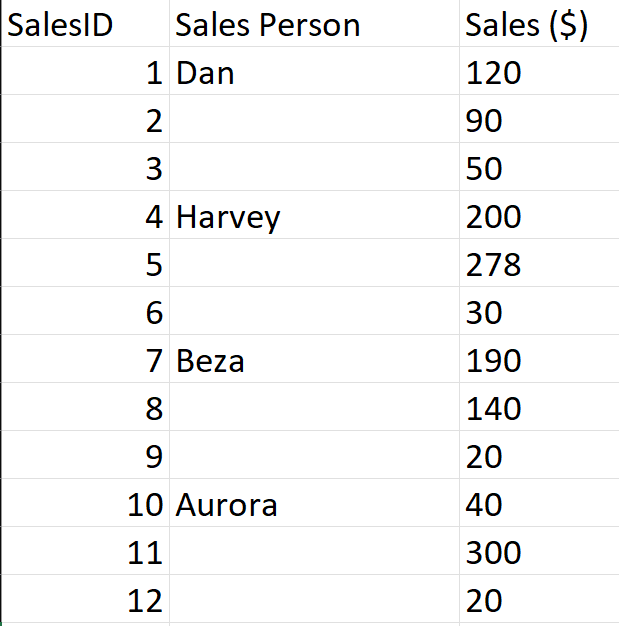Select the empty Sales Person cell for SalesID 2

tap(314, 120)
